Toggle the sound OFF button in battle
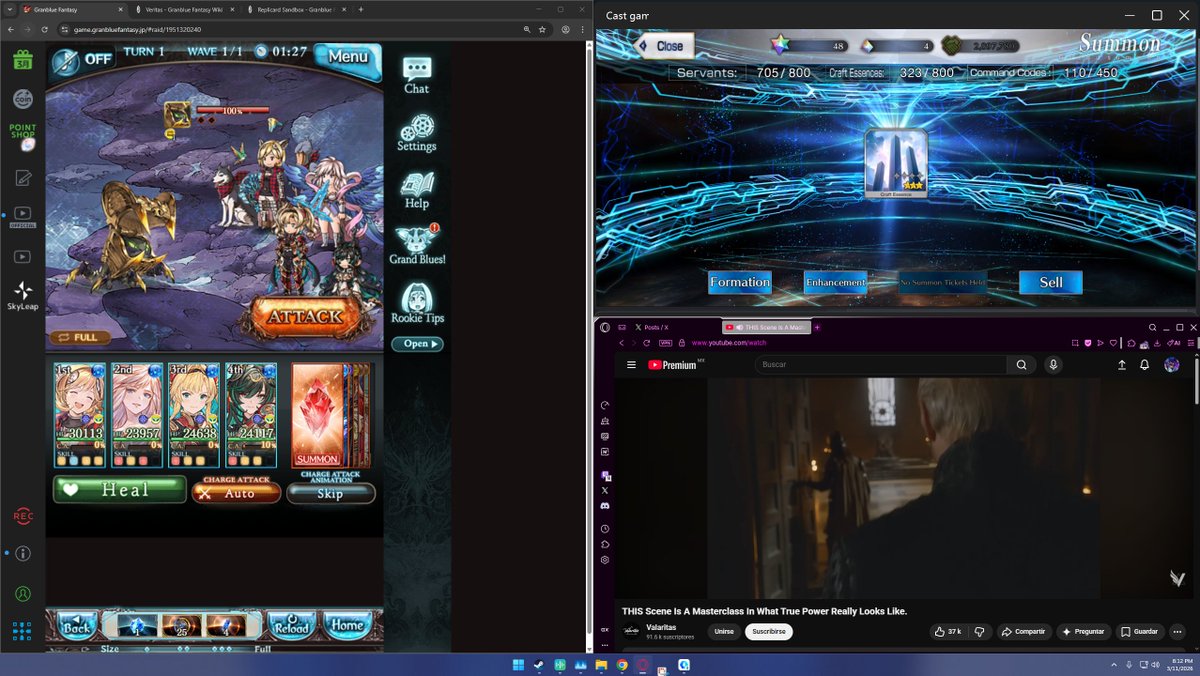The height and width of the screenshot is (676, 1200). 82,59
